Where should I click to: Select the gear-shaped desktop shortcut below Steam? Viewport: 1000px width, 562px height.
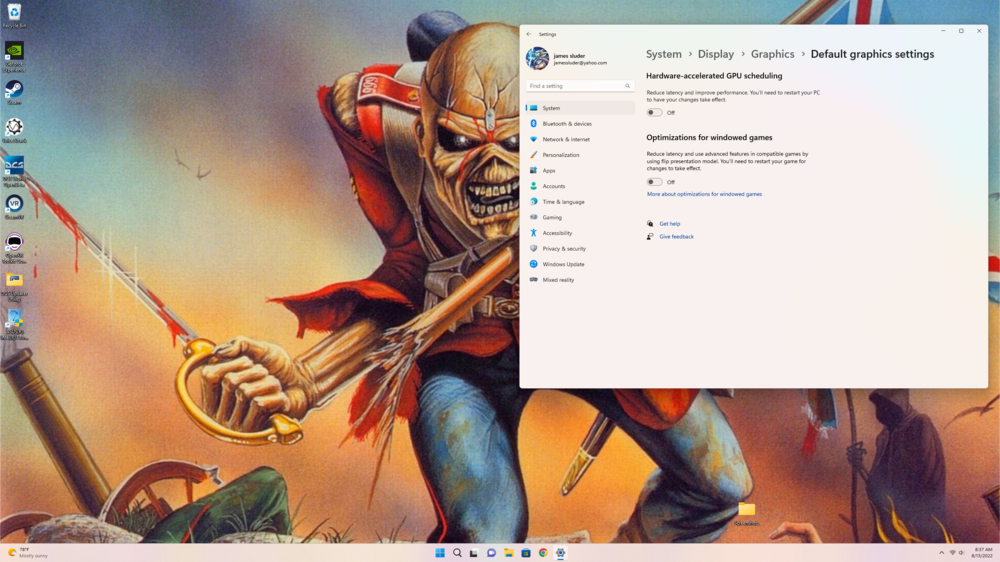click(14, 130)
